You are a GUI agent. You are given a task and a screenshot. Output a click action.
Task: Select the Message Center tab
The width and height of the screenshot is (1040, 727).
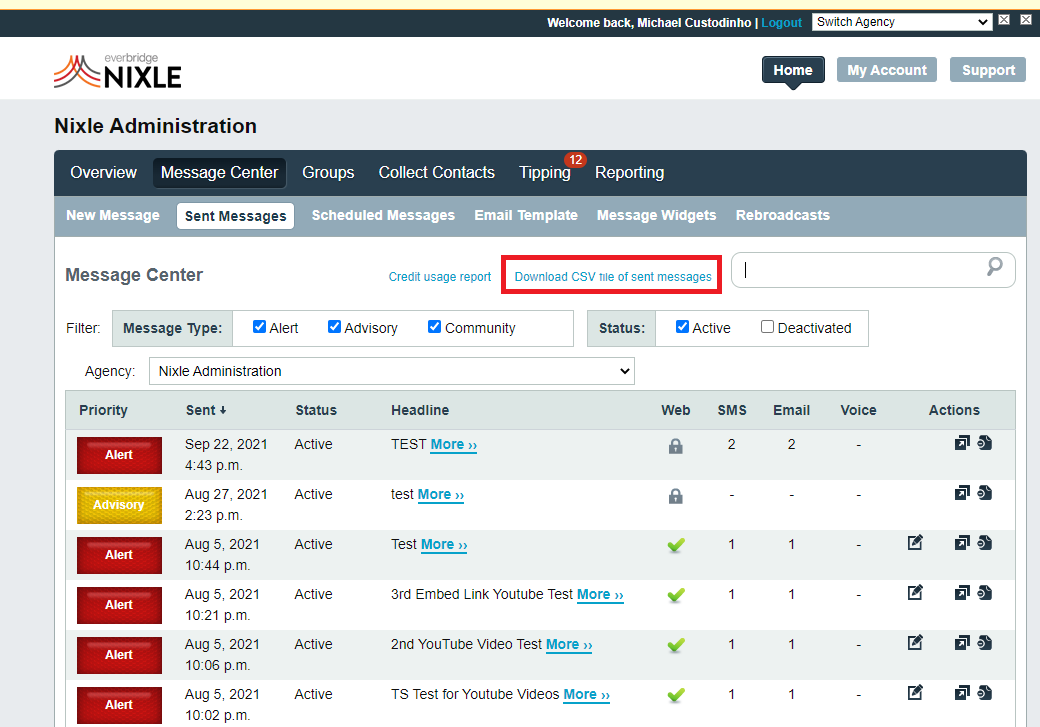click(220, 172)
